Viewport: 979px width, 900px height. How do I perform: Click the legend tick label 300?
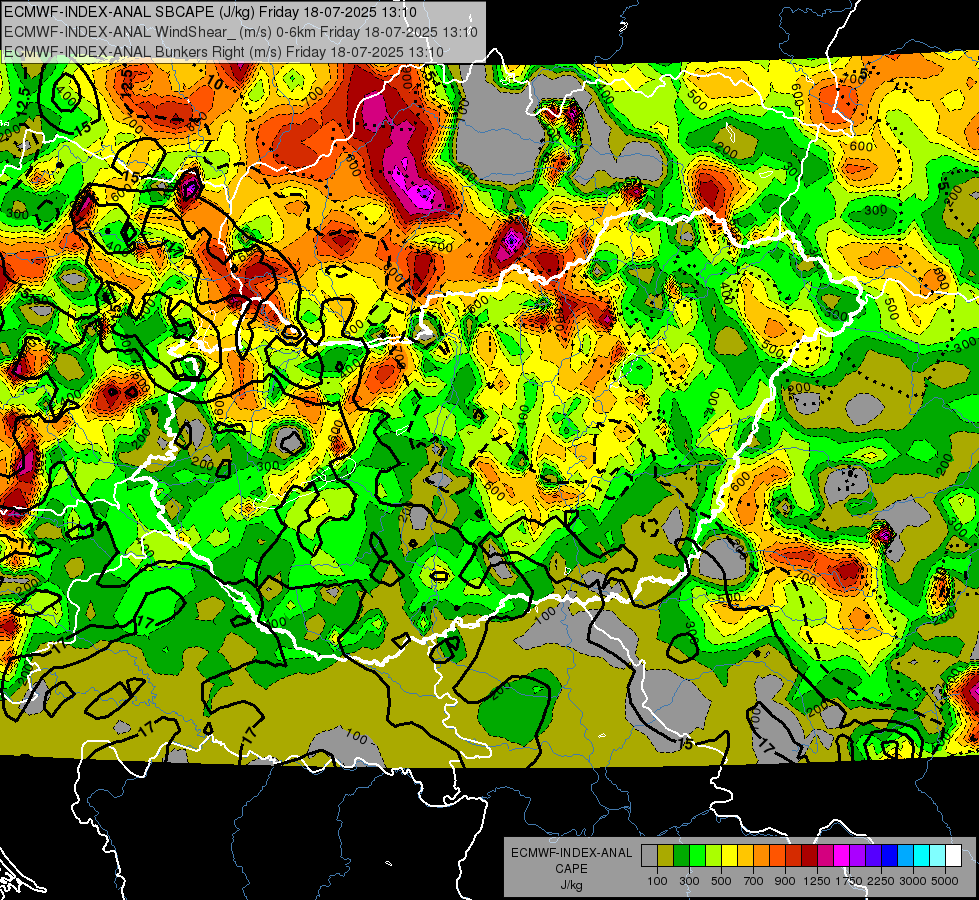point(689,881)
